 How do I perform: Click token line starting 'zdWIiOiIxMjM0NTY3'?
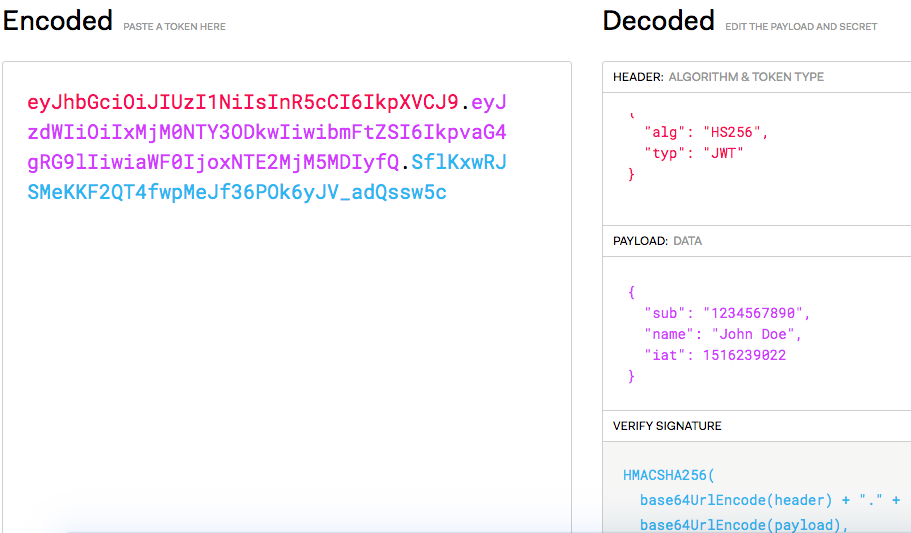click(x=267, y=132)
